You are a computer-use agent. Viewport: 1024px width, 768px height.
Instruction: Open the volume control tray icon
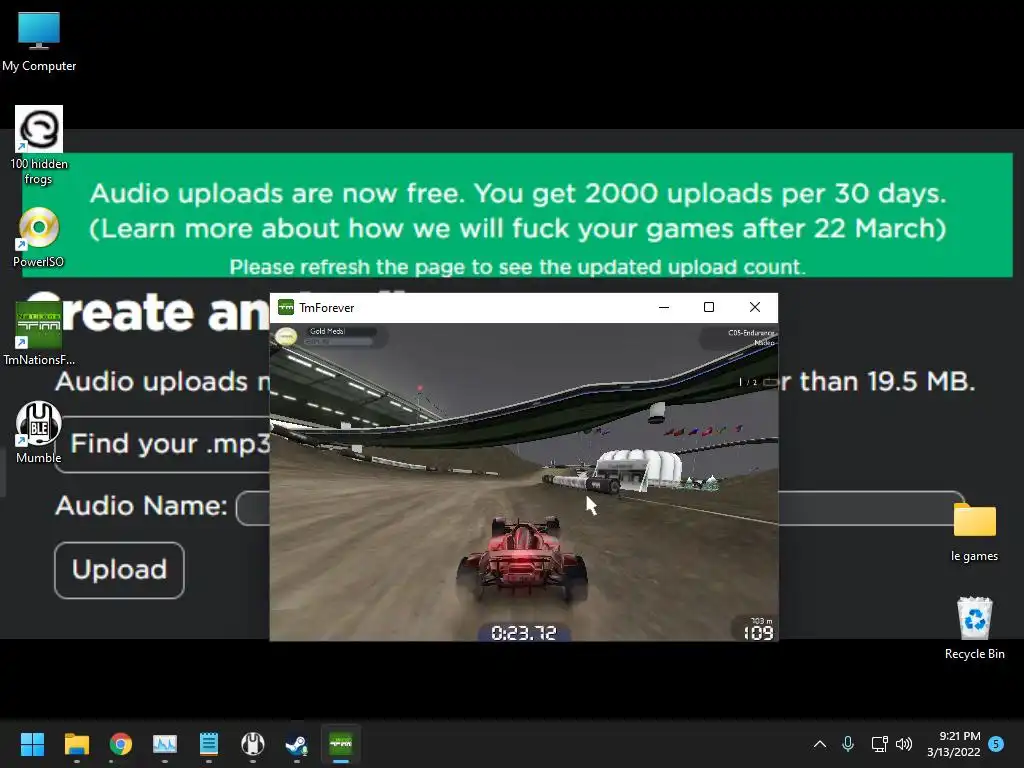pyautogui.click(x=904, y=744)
